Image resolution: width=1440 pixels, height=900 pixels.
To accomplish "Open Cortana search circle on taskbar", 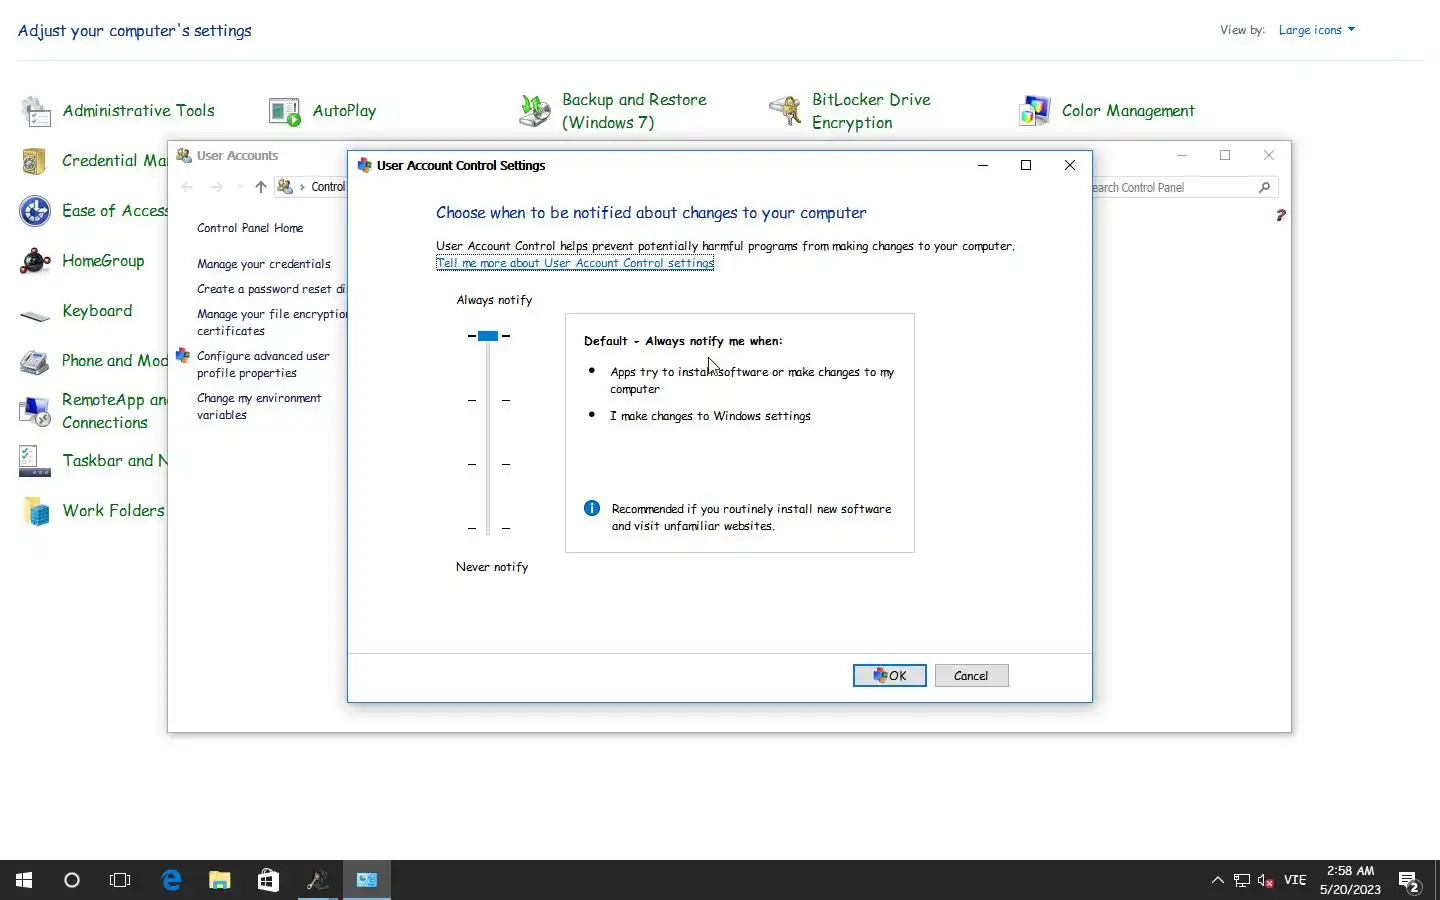I will coord(72,880).
